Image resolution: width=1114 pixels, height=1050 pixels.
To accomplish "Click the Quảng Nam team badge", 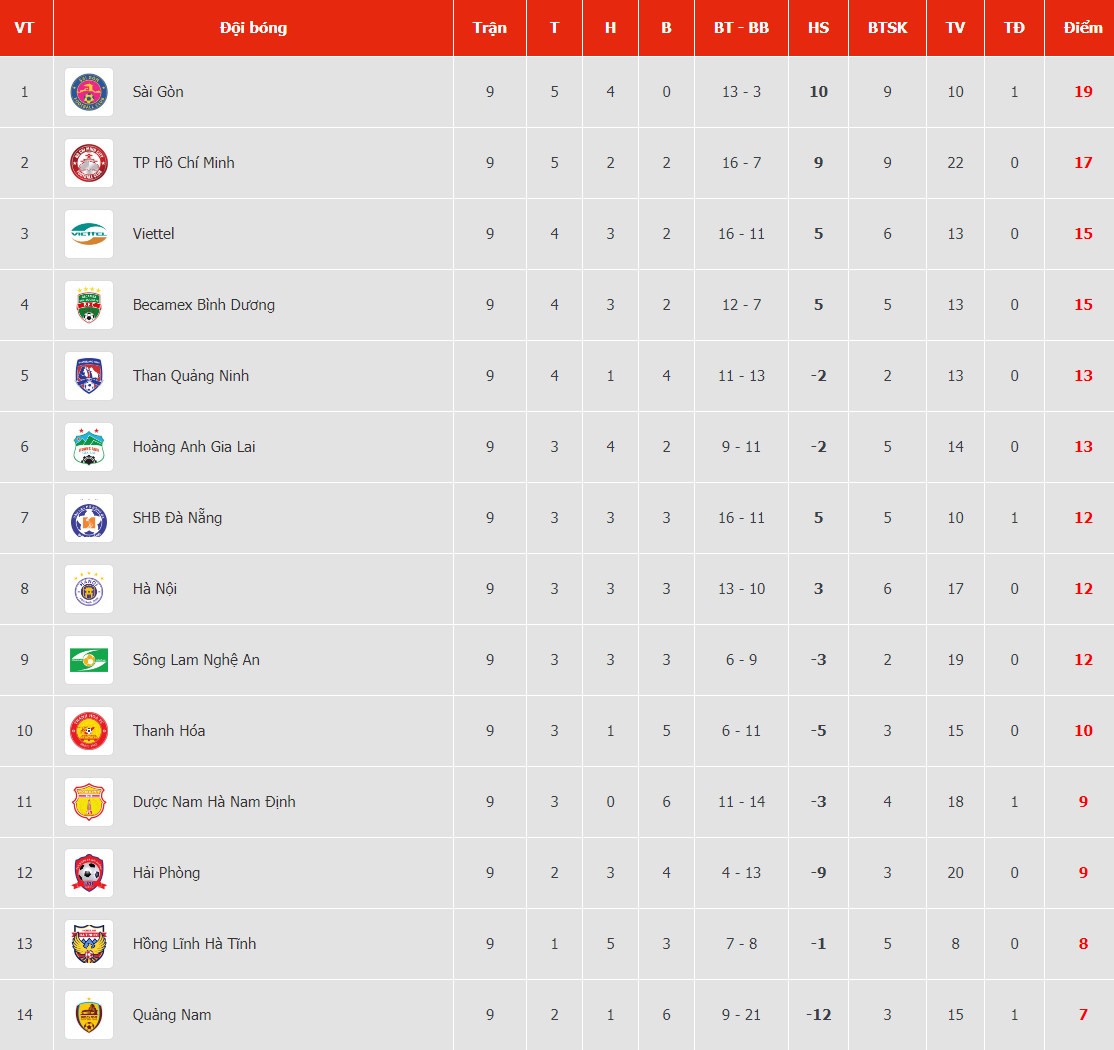I will (89, 1015).
